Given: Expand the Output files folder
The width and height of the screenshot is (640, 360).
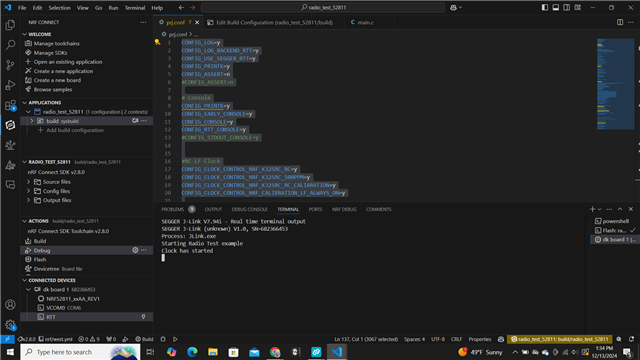Looking at the screenshot, I should (29, 200).
